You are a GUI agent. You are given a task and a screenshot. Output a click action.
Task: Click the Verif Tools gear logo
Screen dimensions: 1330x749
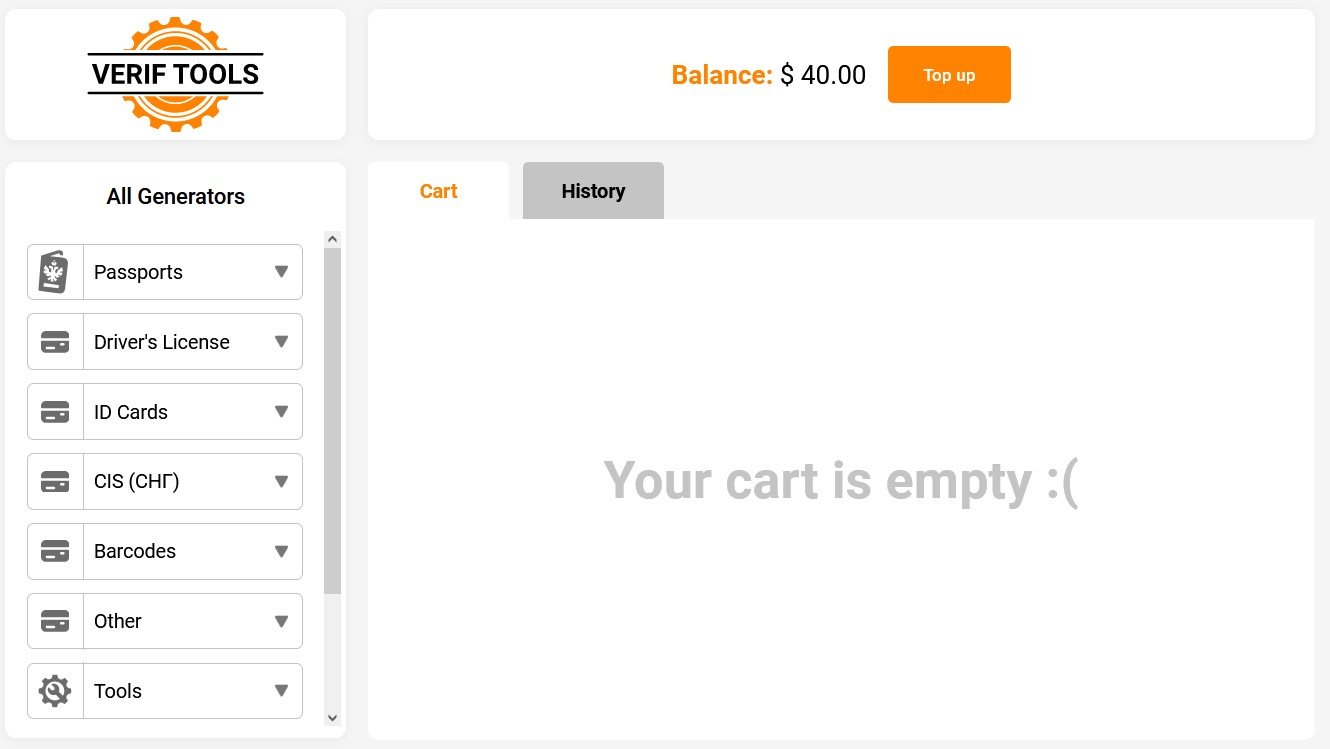pyautogui.click(x=175, y=74)
